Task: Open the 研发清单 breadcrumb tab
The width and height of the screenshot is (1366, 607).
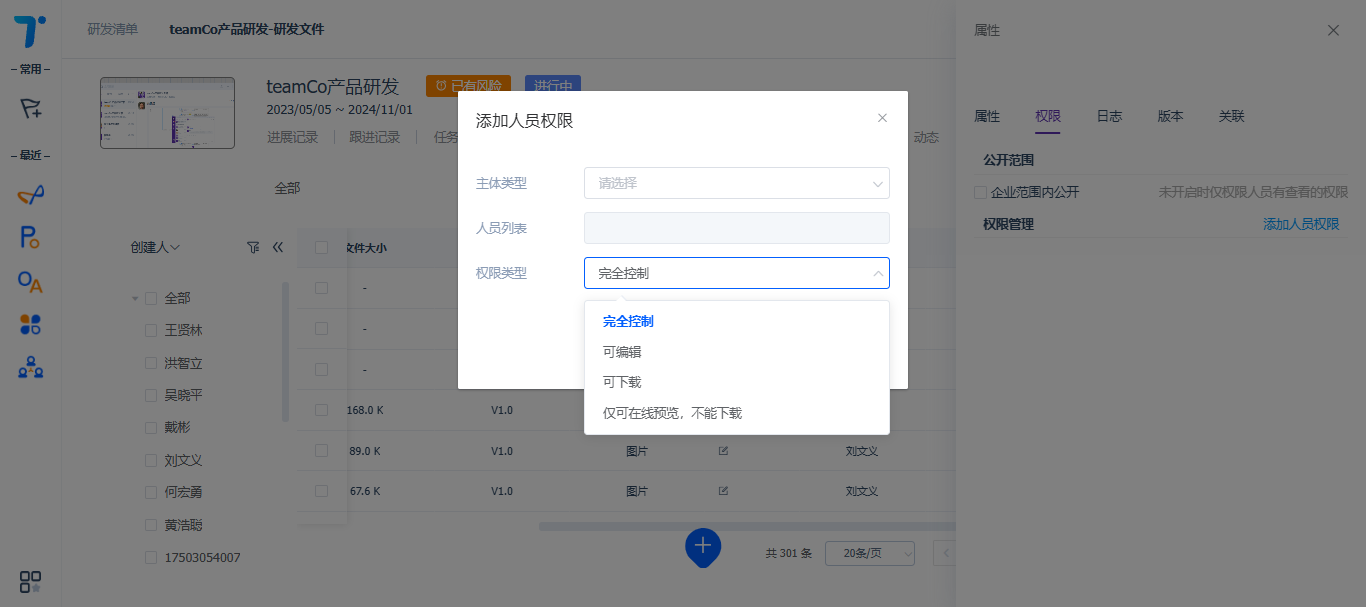Action: [113, 29]
